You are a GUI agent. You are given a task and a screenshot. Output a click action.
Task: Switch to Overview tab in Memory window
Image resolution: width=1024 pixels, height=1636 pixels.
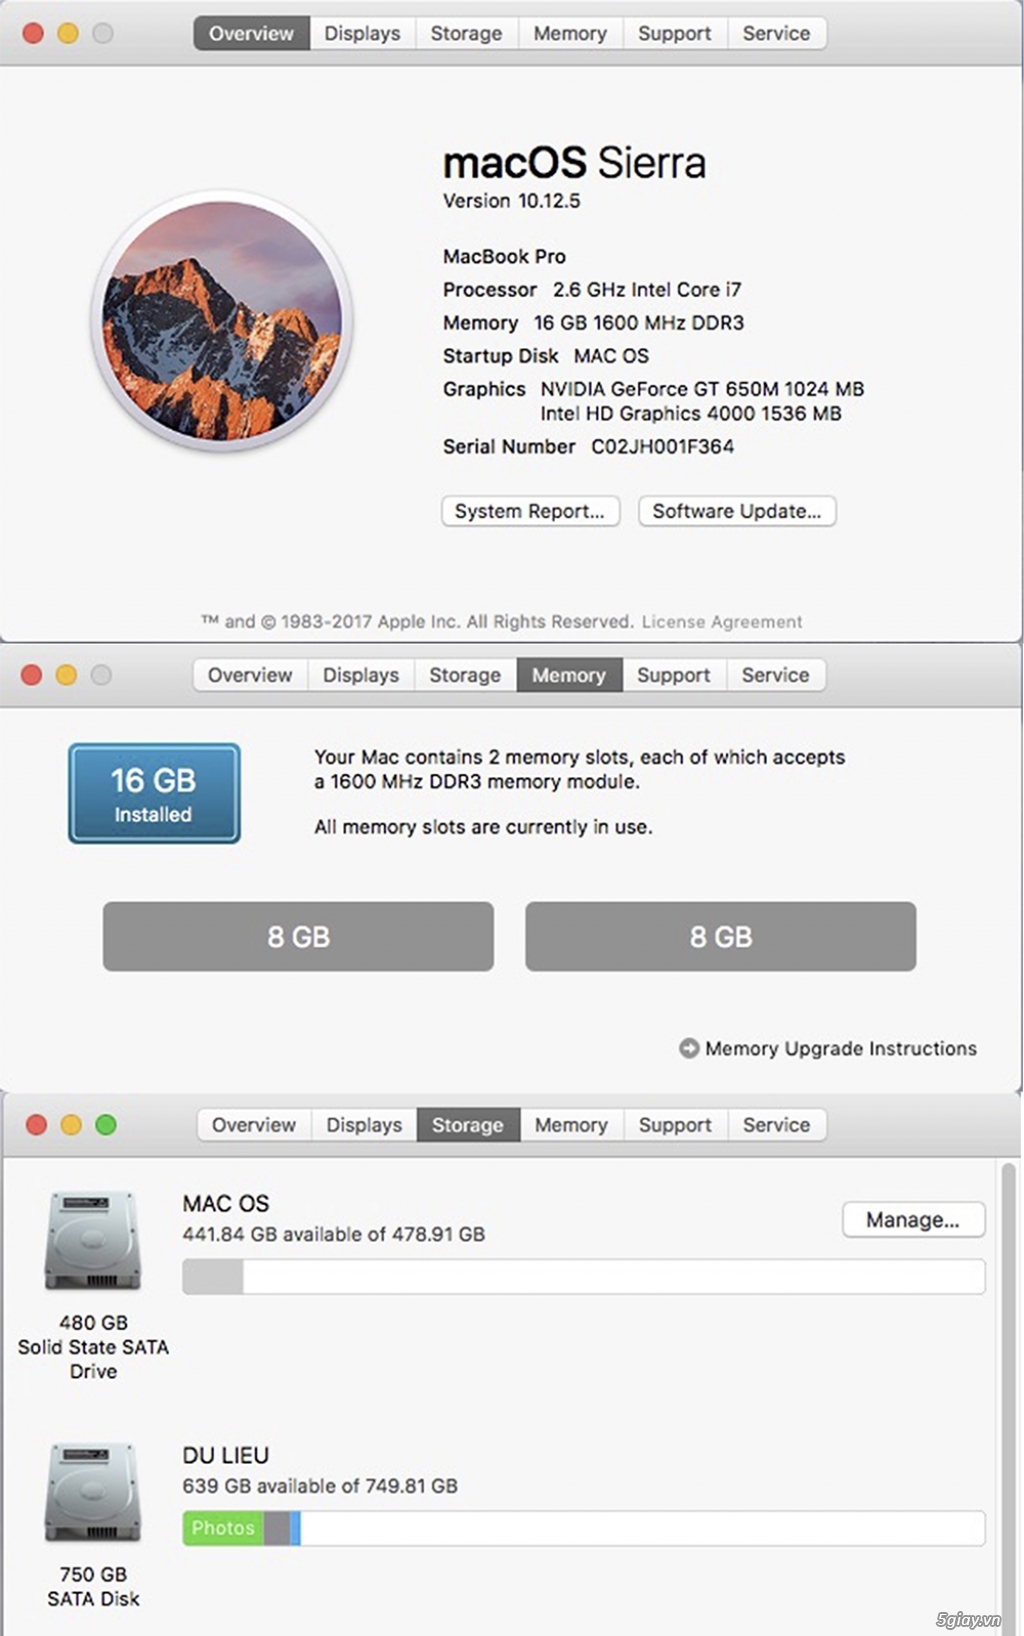[250, 675]
